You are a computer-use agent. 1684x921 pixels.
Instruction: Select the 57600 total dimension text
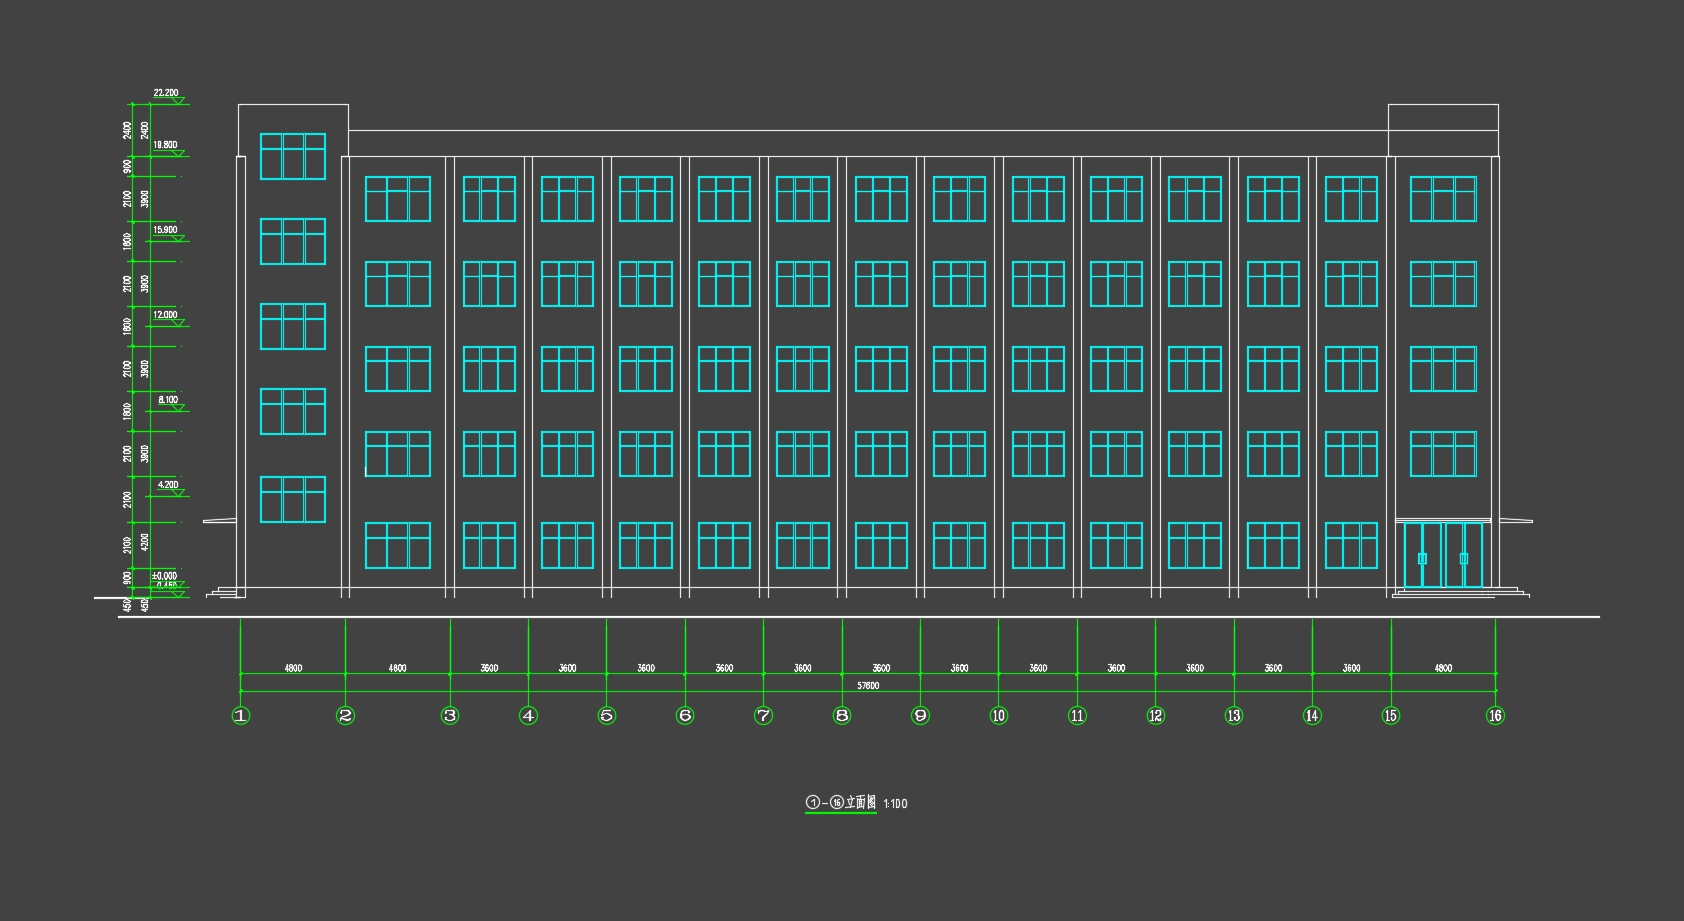point(868,685)
